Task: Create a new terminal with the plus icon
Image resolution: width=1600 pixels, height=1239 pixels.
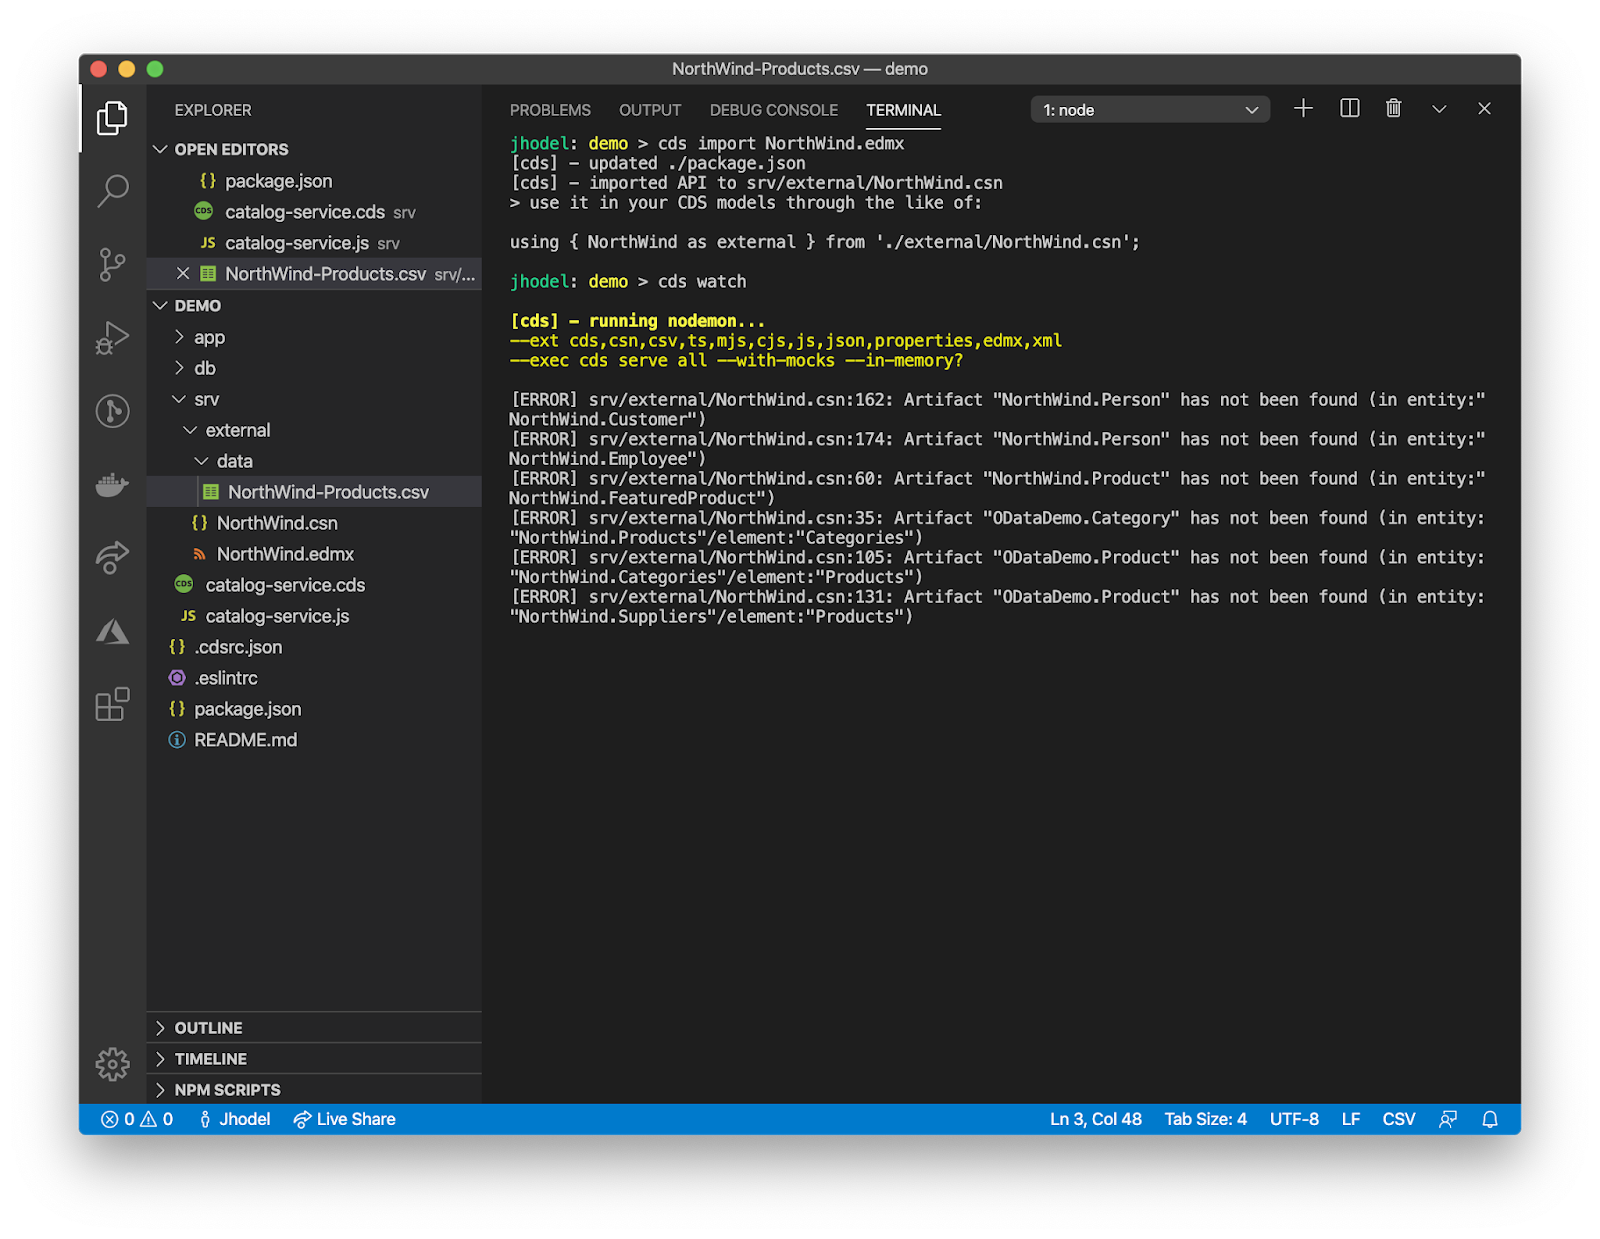Action: pyautogui.click(x=1303, y=108)
